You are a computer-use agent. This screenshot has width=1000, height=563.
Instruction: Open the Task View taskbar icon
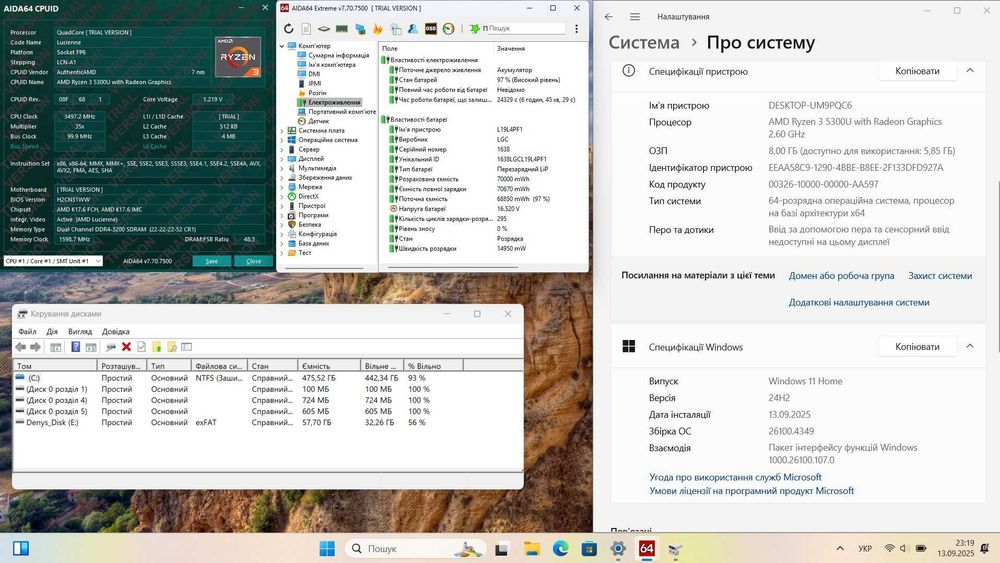point(502,548)
